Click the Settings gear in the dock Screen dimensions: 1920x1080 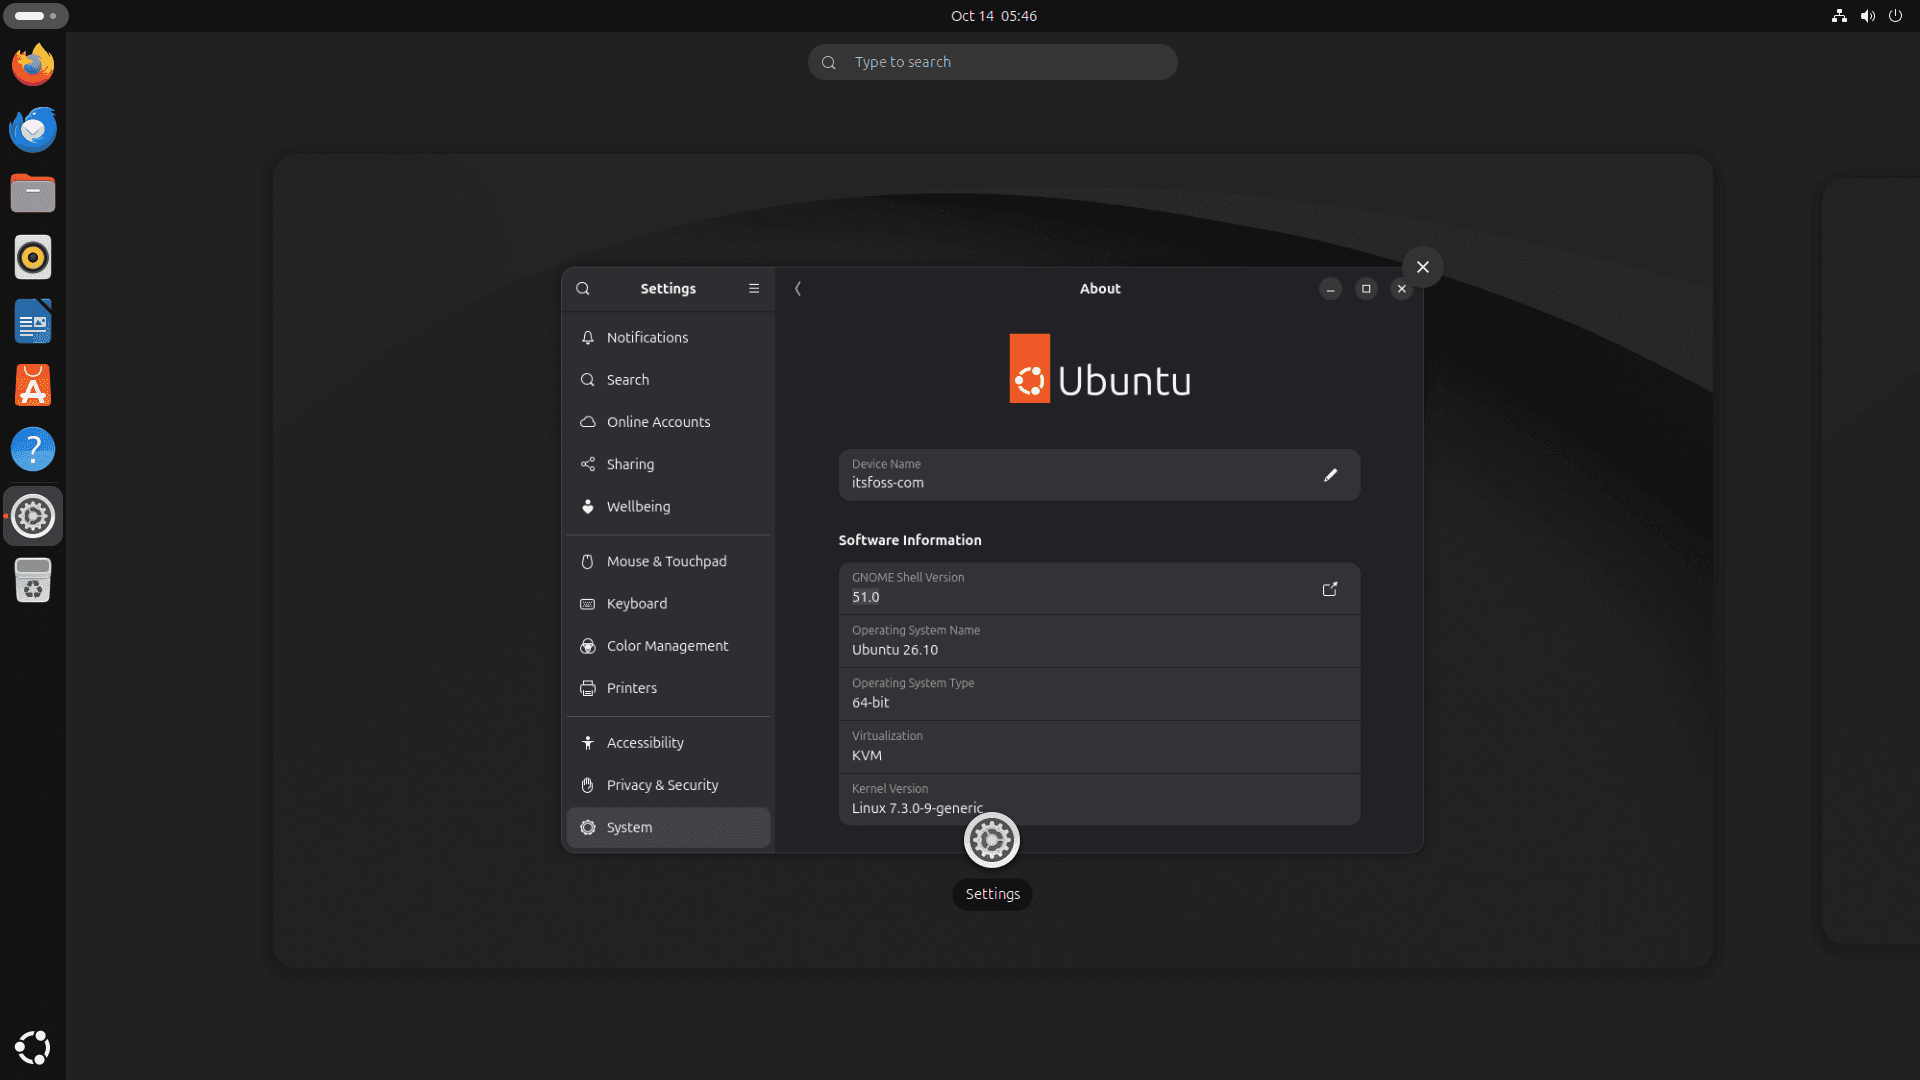(x=33, y=516)
